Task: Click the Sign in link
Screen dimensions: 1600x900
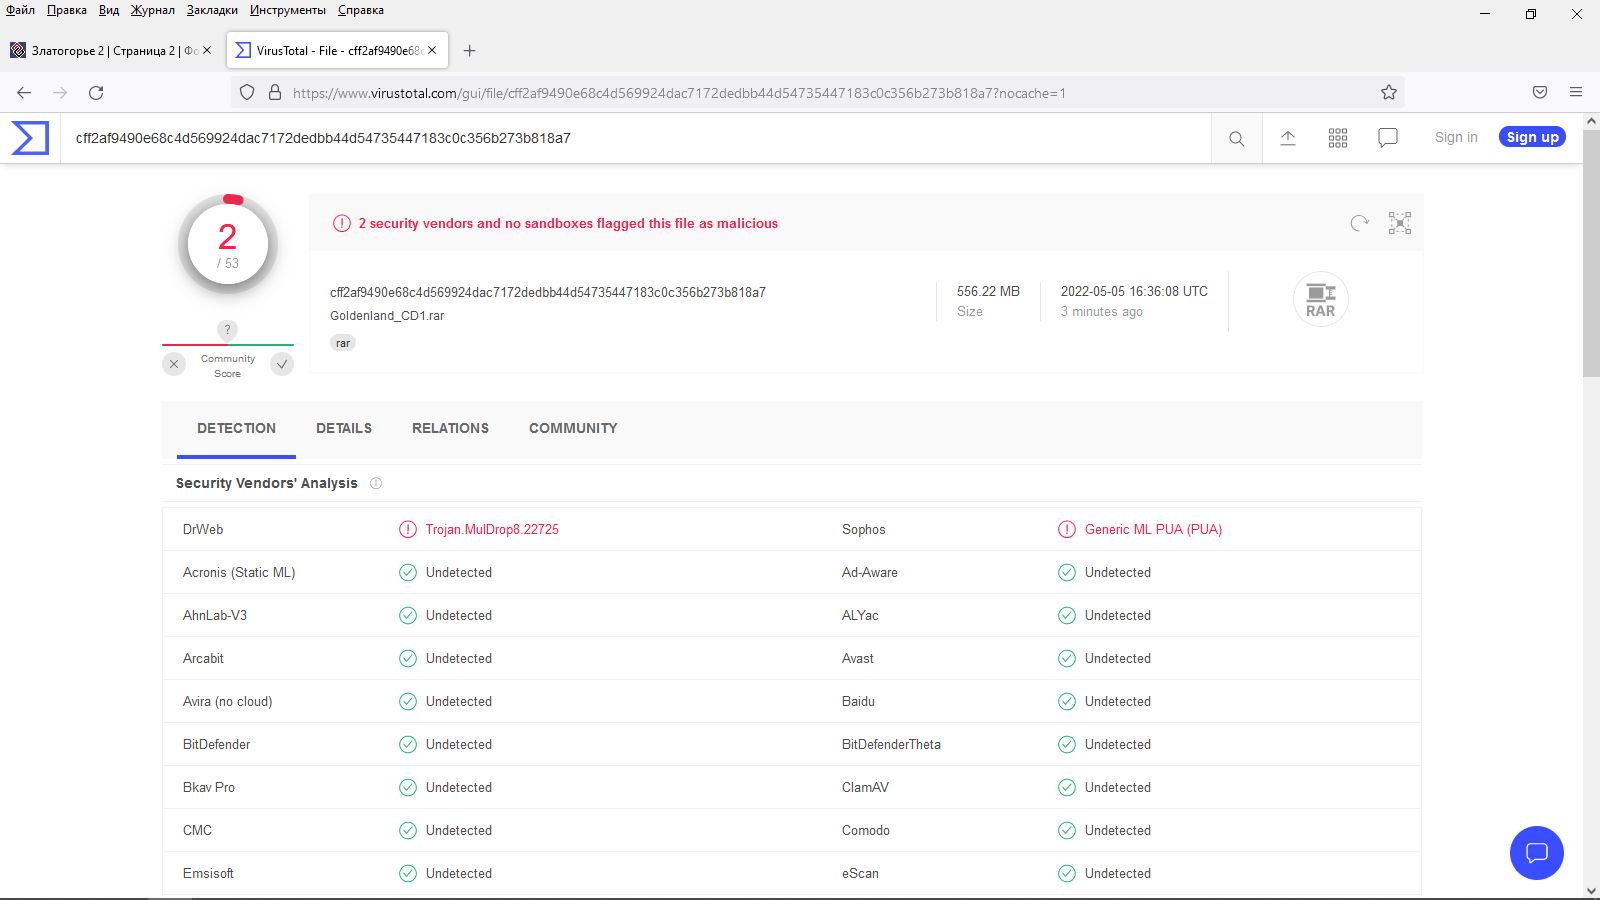Action: pos(1455,138)
